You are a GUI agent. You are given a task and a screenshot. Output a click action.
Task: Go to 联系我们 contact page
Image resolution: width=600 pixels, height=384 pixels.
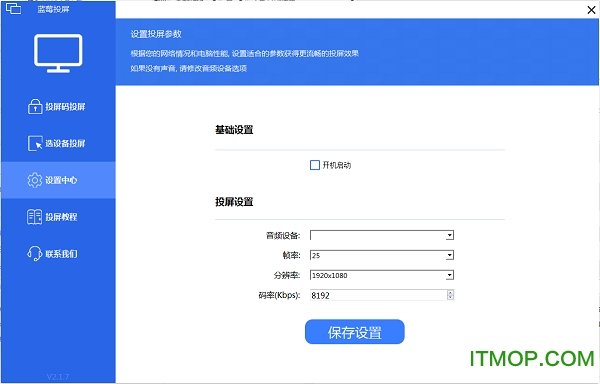[58, 254]
